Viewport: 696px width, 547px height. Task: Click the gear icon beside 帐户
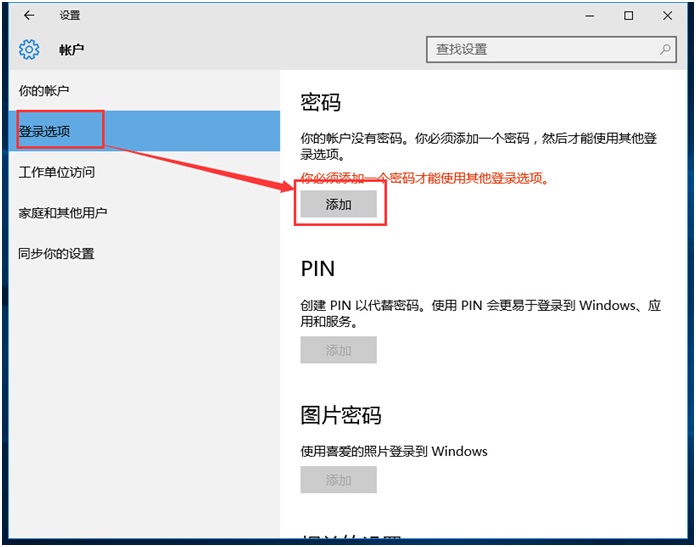pos(29,49)
